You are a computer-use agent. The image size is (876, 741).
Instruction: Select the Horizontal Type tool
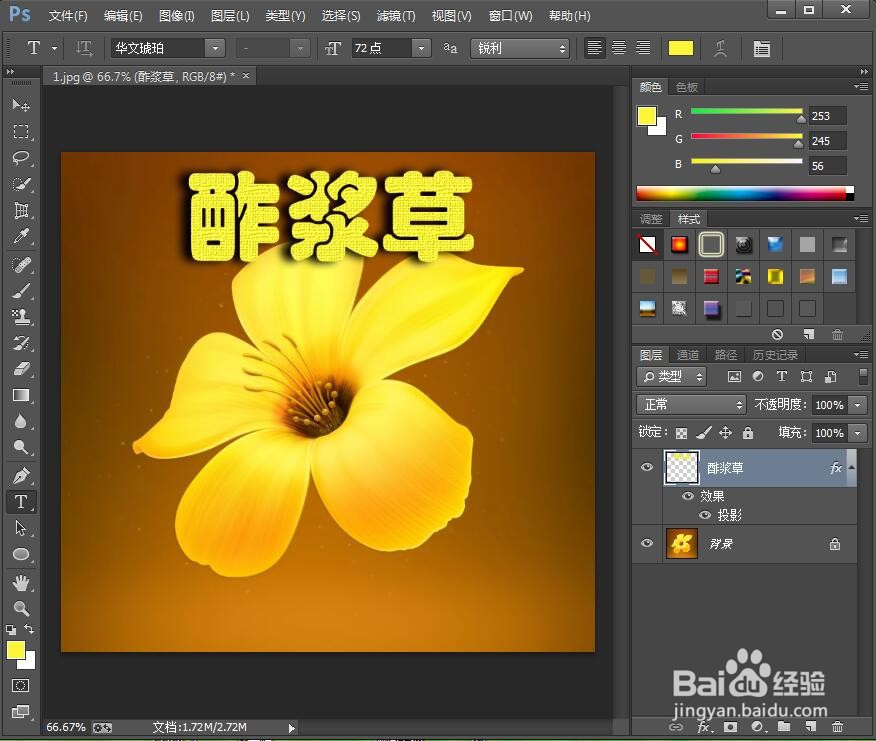pos(22,502)
